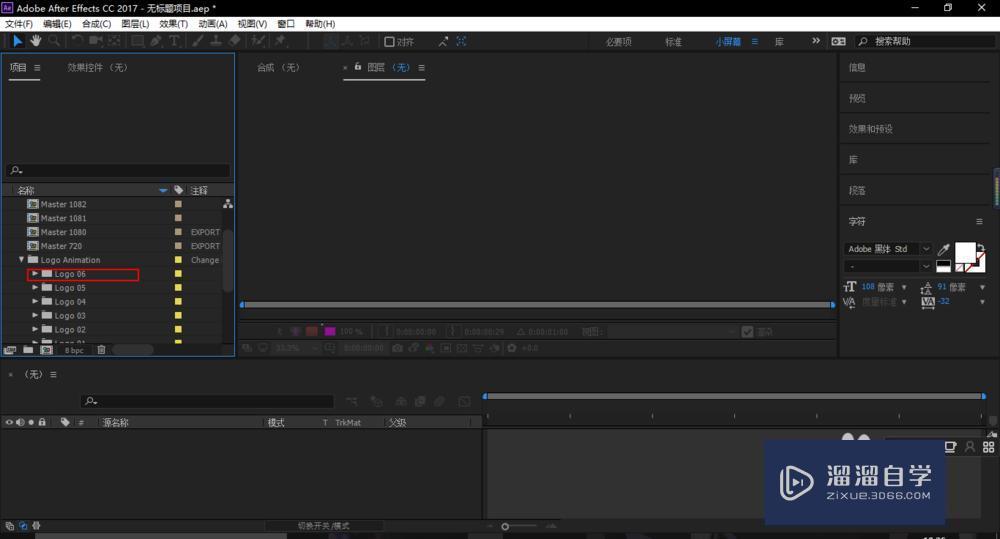Click the white fill color swatch

(x=964, y=253)
